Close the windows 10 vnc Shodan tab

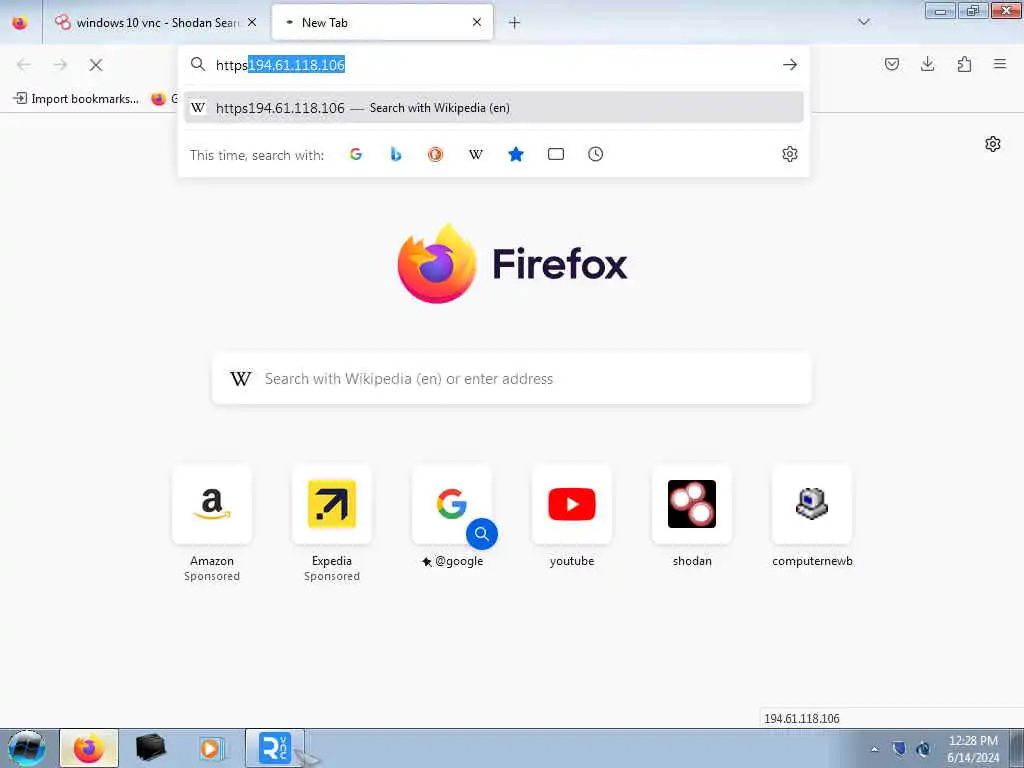(x=252, y=22)
